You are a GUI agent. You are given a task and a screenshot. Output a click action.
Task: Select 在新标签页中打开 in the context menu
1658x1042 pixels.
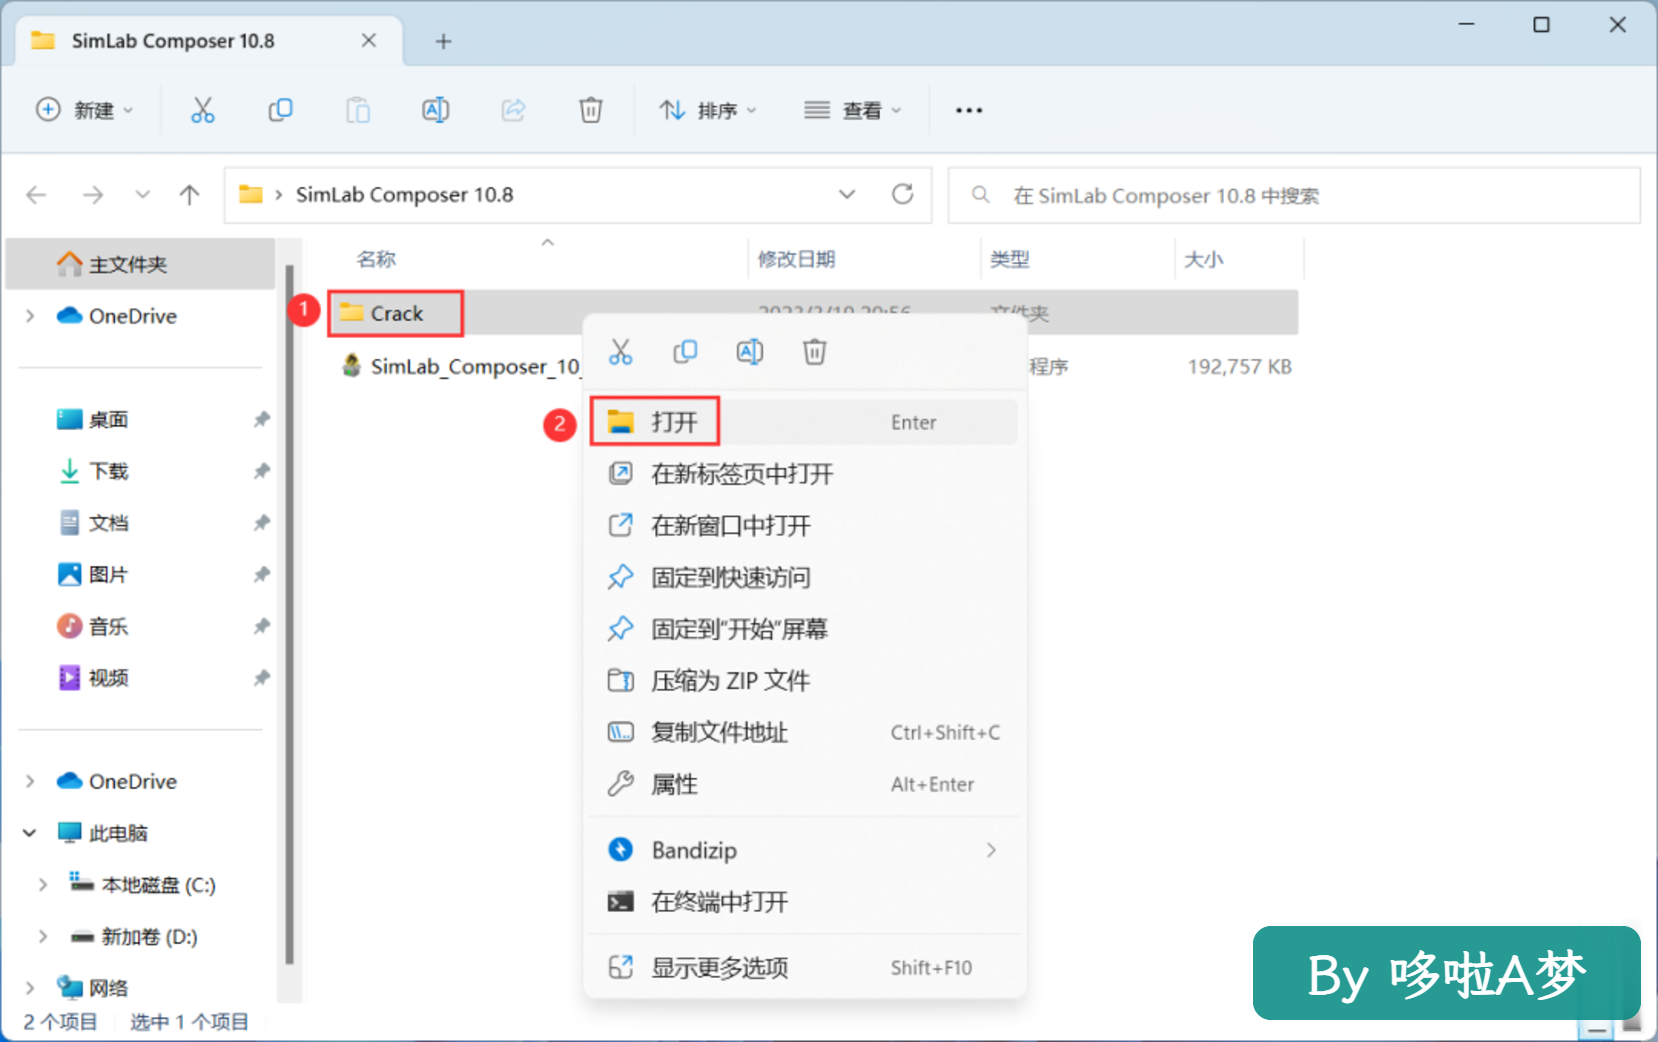804,474
